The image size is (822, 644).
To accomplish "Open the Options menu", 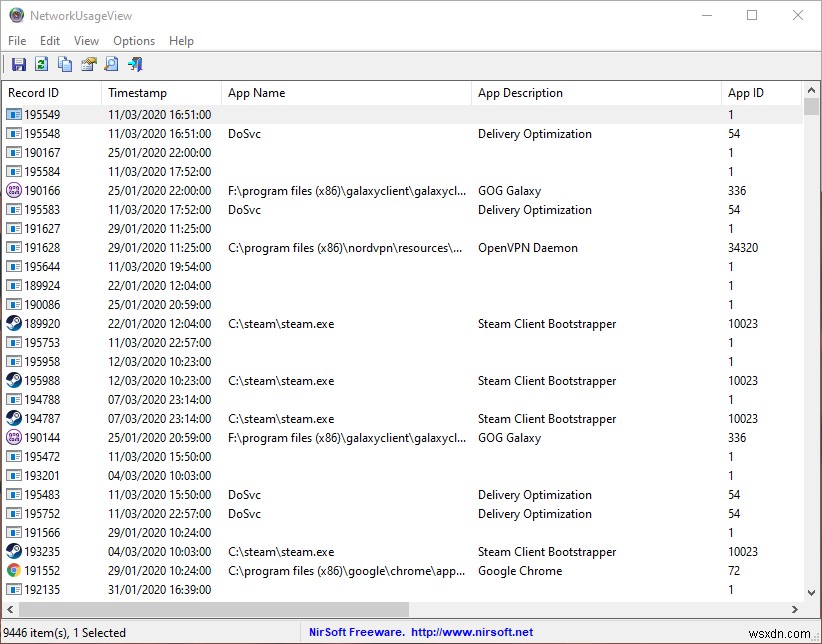I will [133, 41].
